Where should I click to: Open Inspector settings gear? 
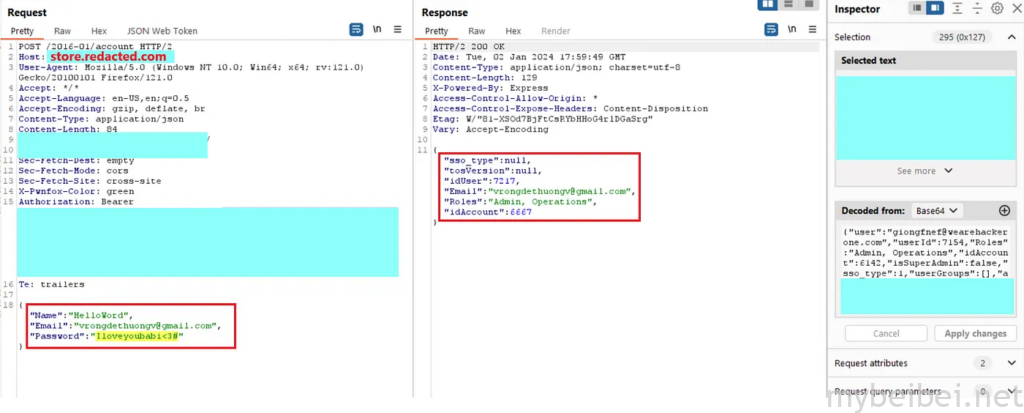coord(997,8)
